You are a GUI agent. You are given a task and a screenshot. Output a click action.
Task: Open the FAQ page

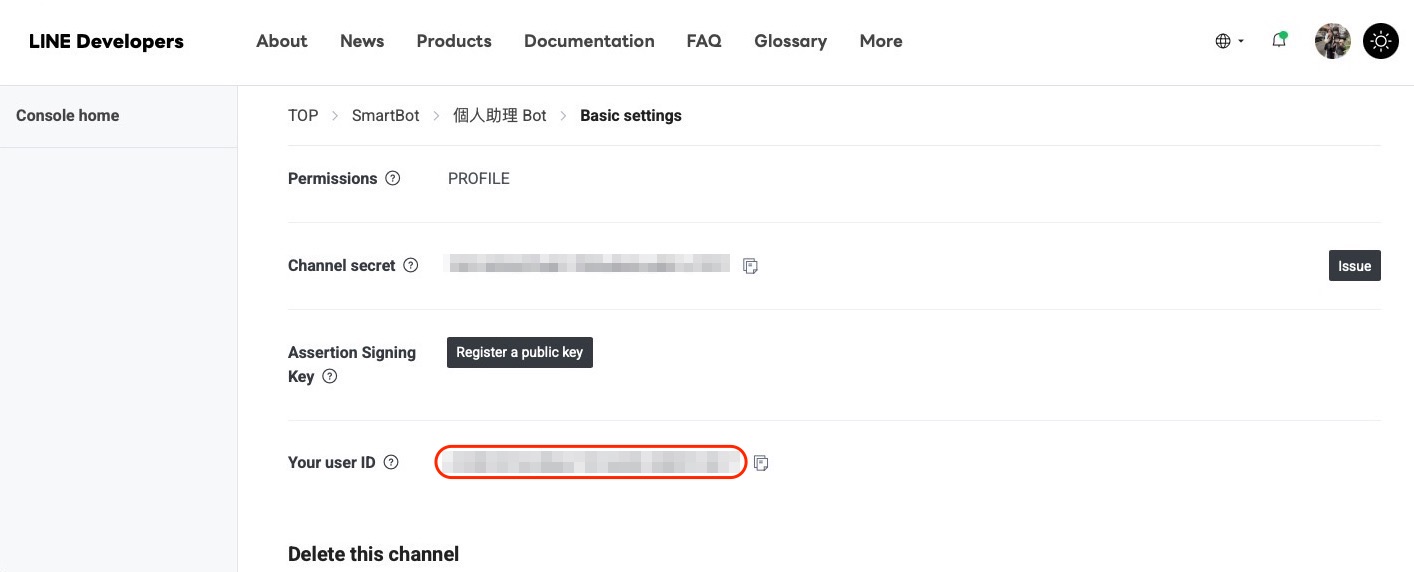click(x=704, y=41)
